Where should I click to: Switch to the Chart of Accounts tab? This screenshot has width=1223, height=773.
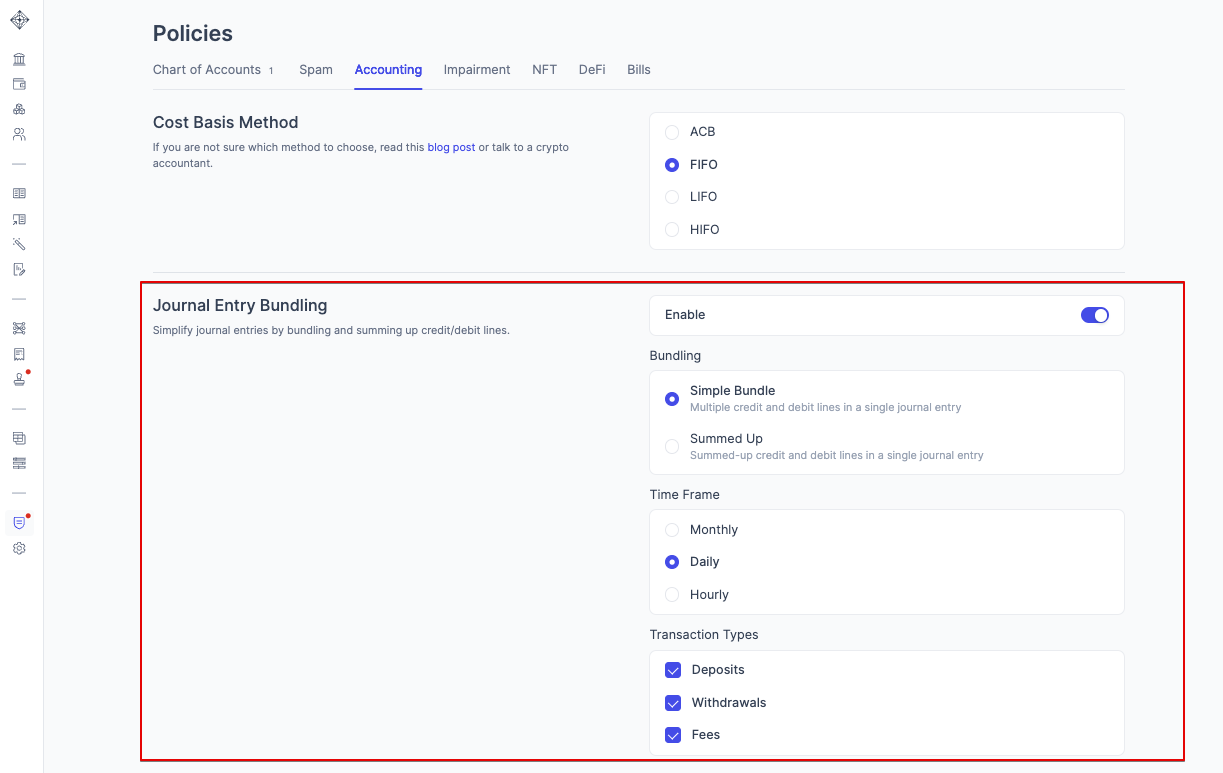click(205, 70)
